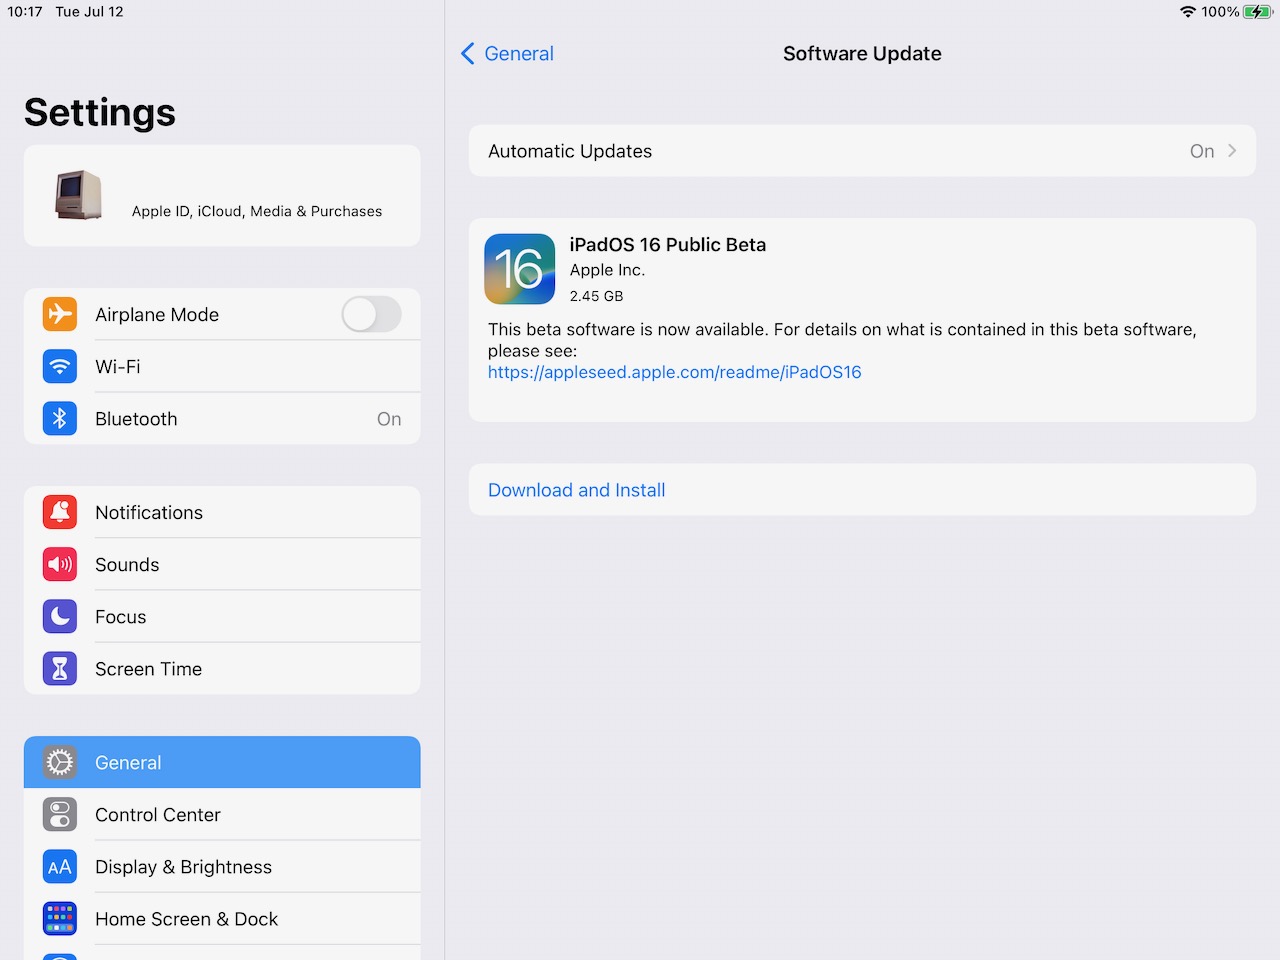Tap the General gear icon

60,762
